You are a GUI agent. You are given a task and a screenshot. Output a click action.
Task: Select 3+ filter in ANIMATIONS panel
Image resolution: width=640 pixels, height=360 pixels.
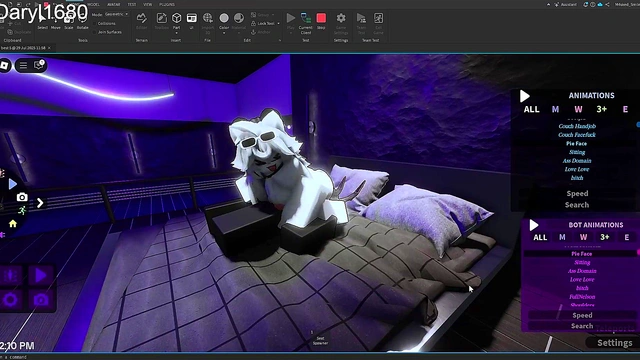click(x=602, y=109)
